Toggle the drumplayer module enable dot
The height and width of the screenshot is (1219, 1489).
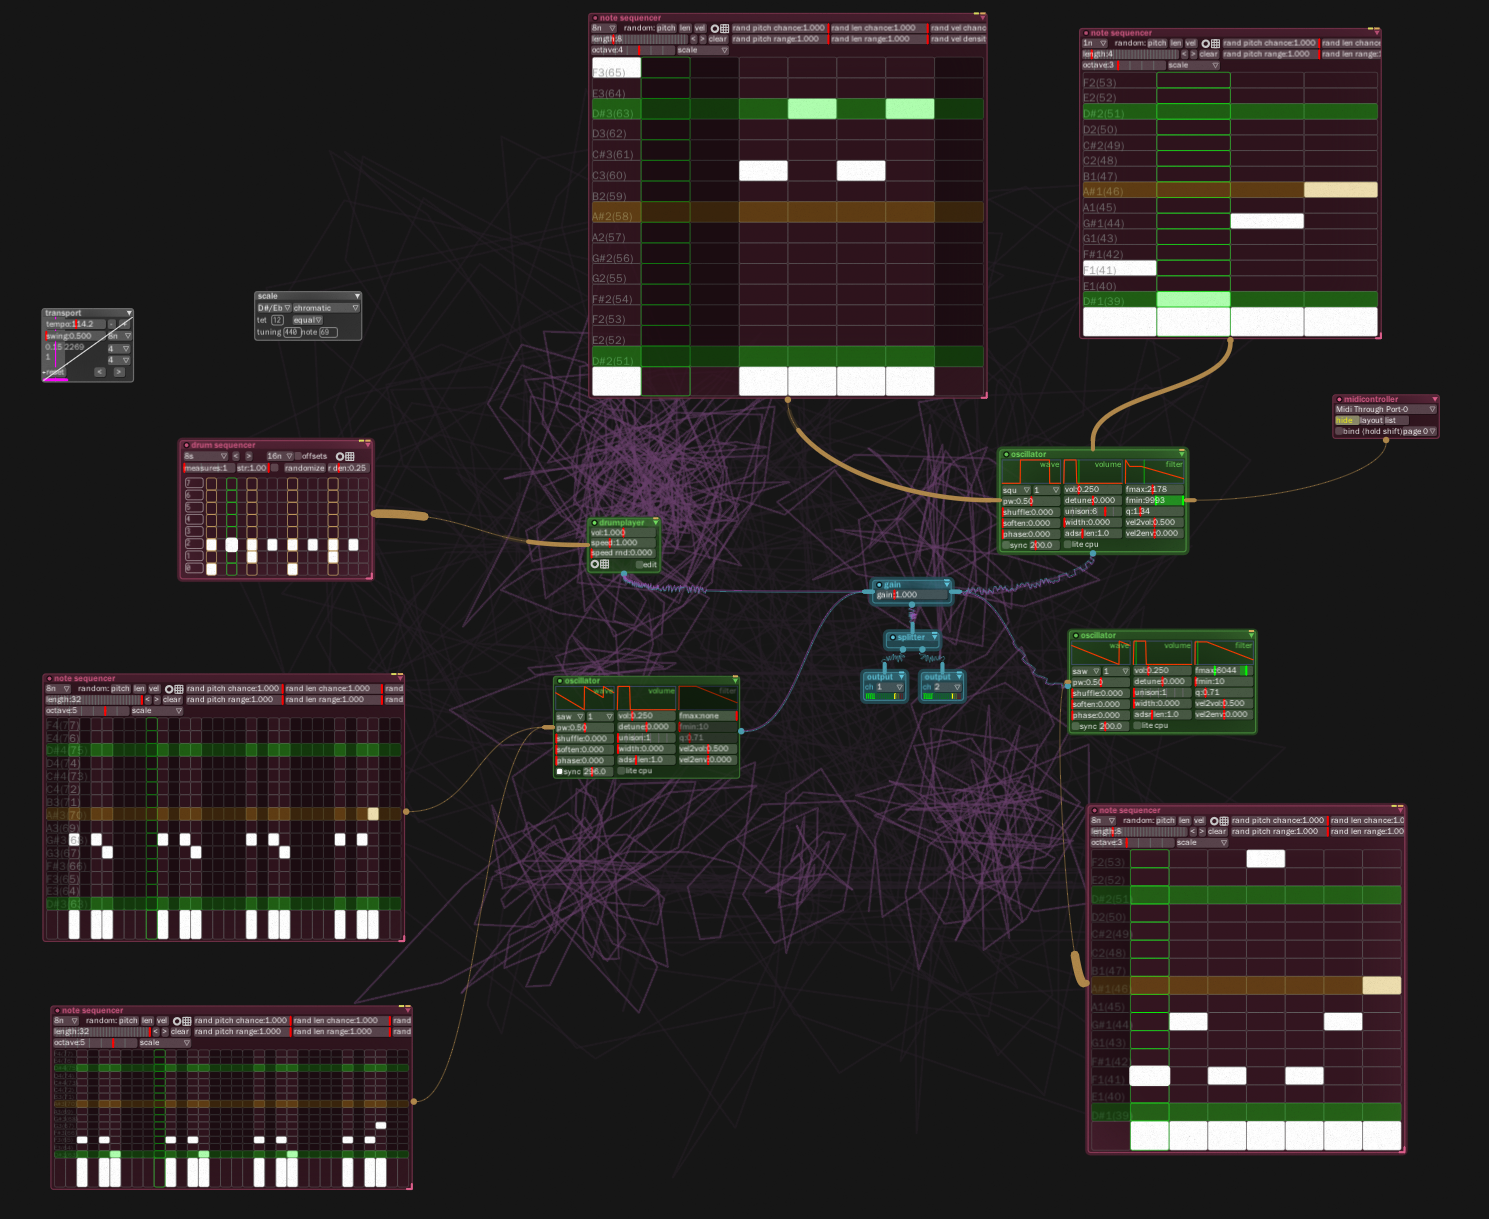coord(594,522)
